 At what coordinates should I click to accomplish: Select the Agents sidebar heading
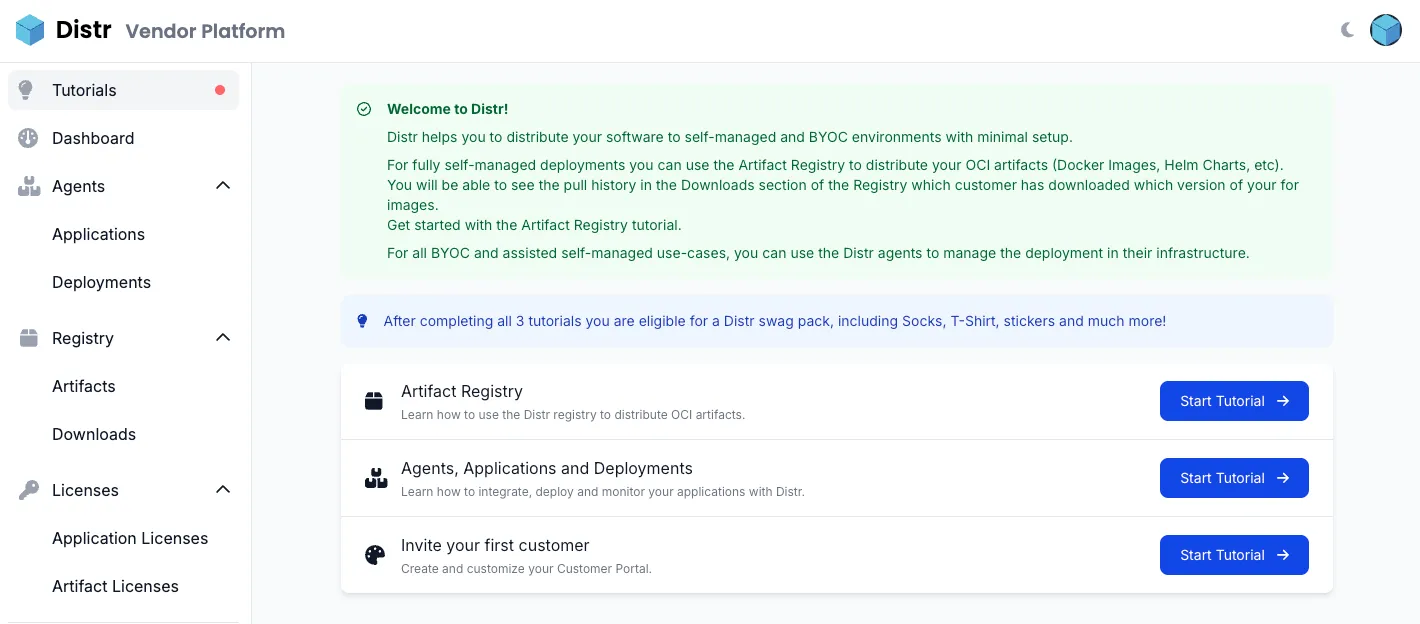coord(78,186)
